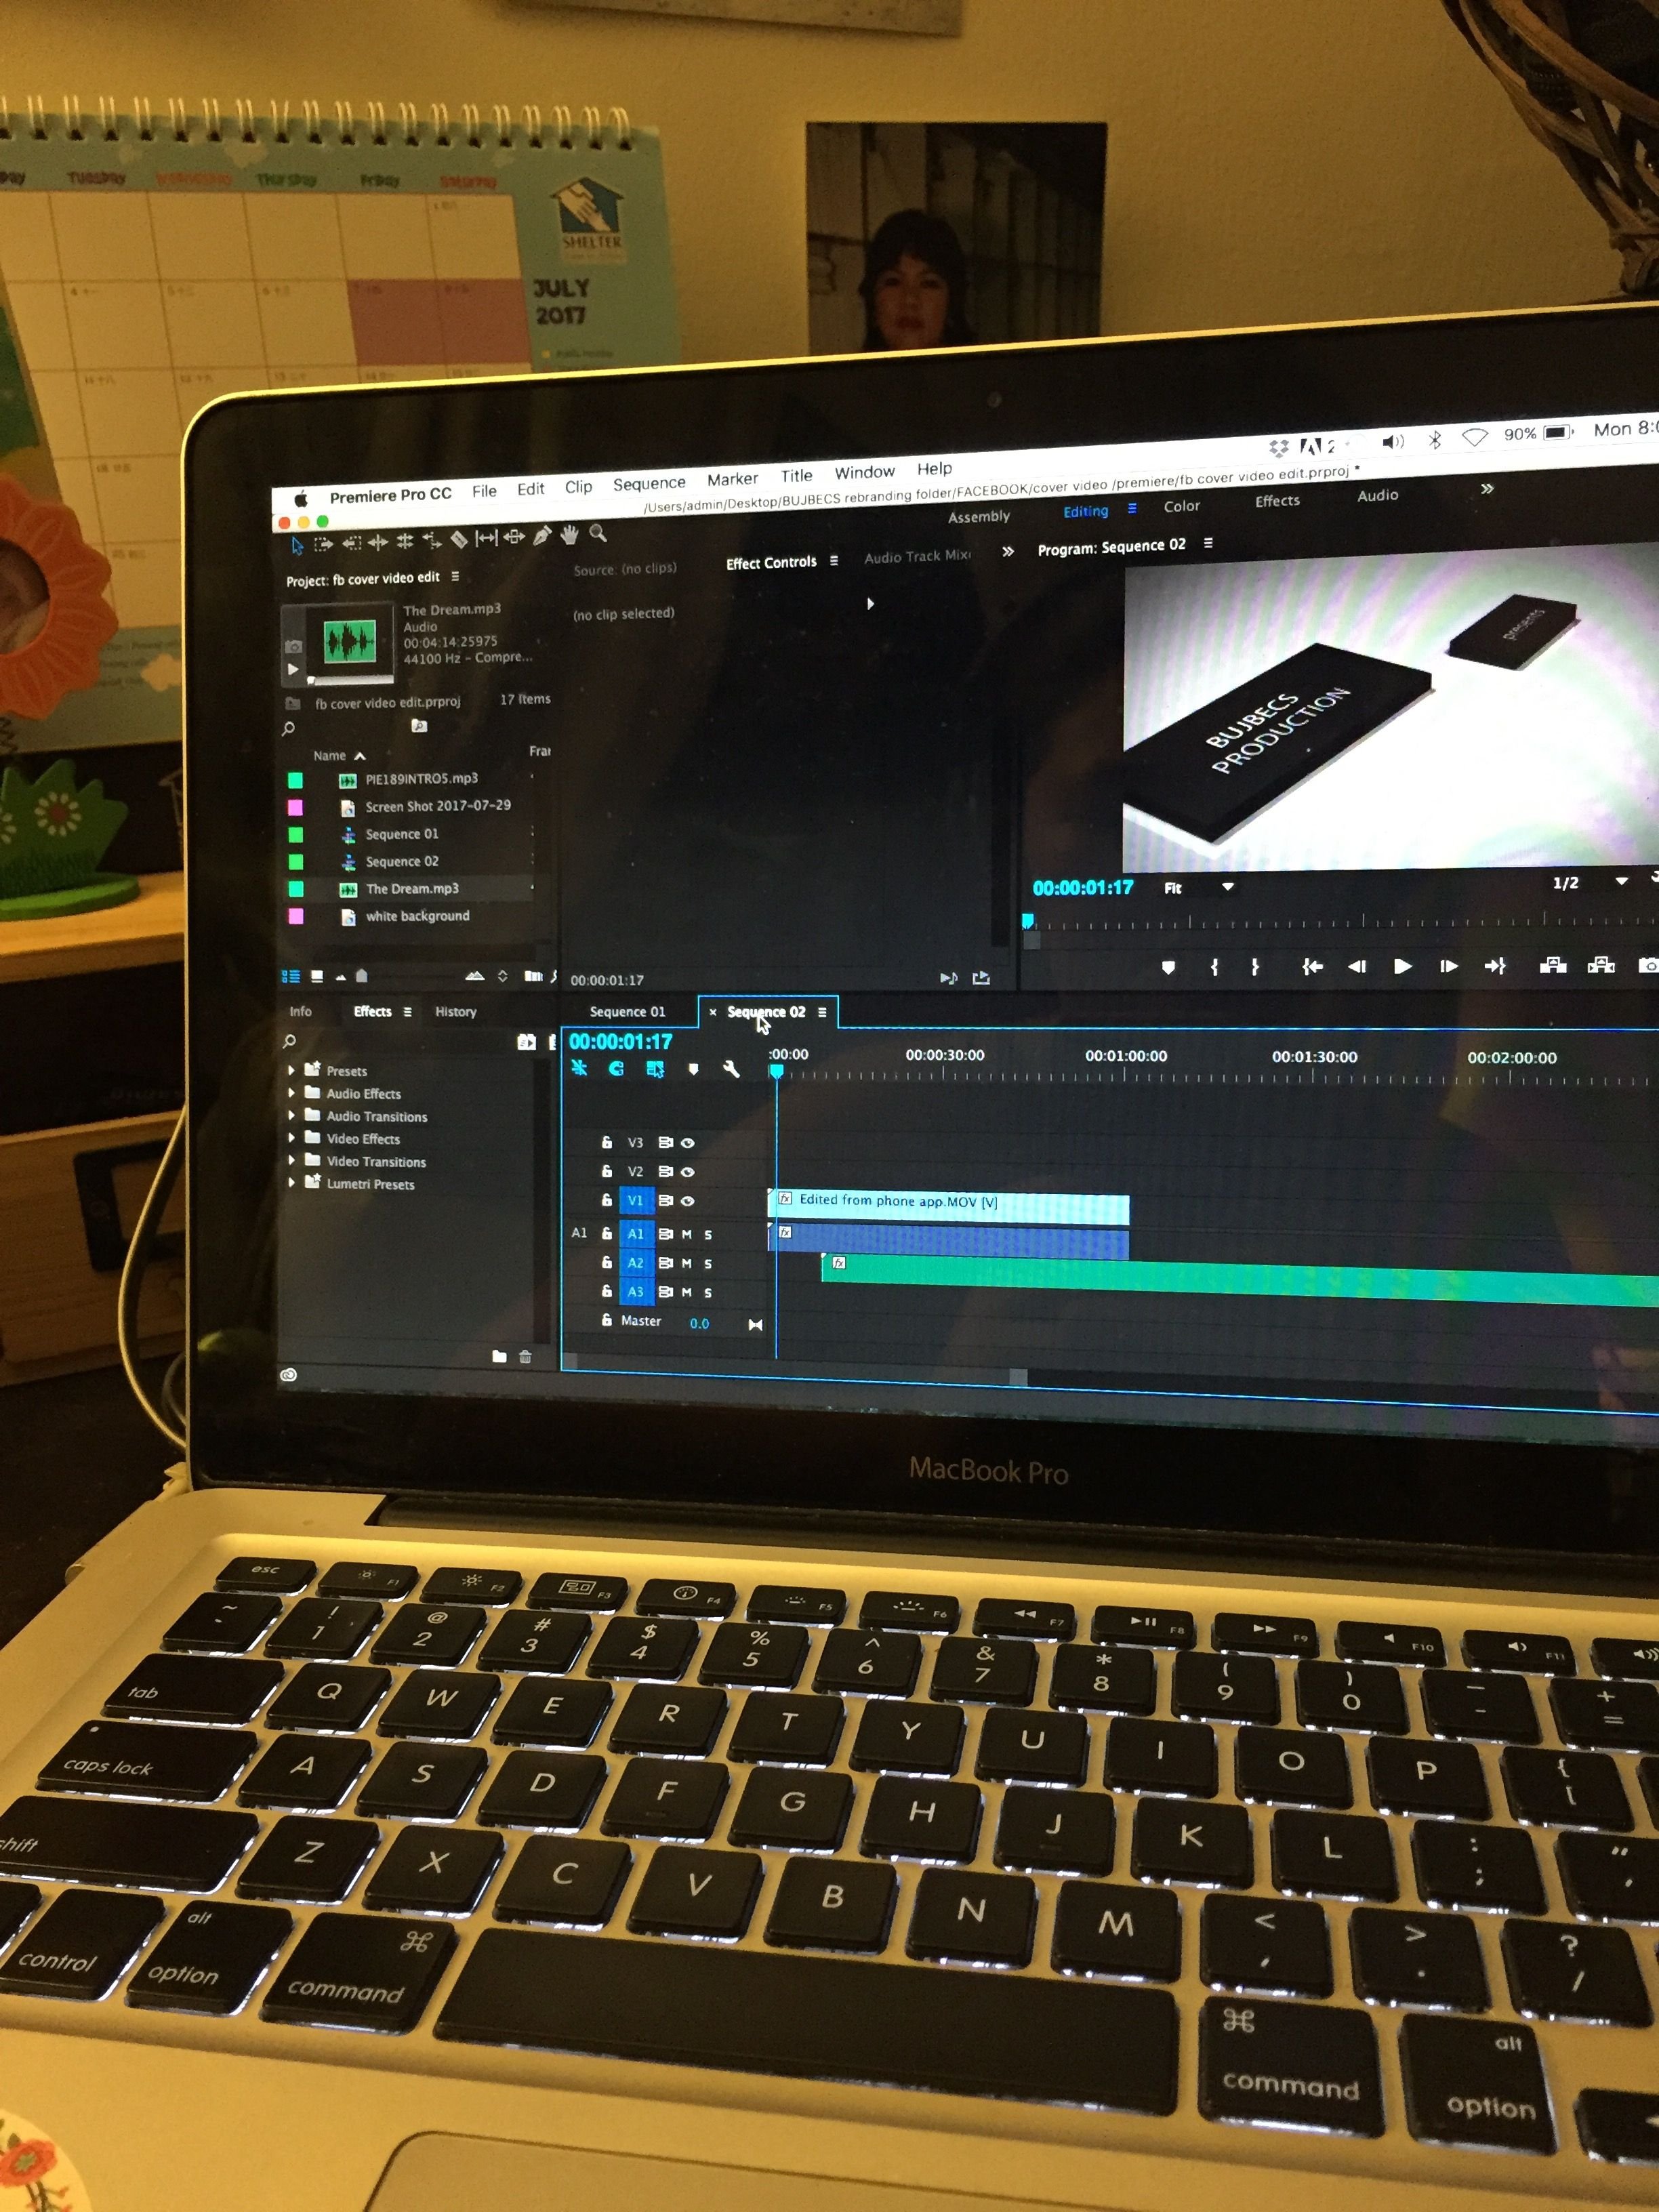
Task: Switch to the Assembly workspace
Action: tap(979, 516)
